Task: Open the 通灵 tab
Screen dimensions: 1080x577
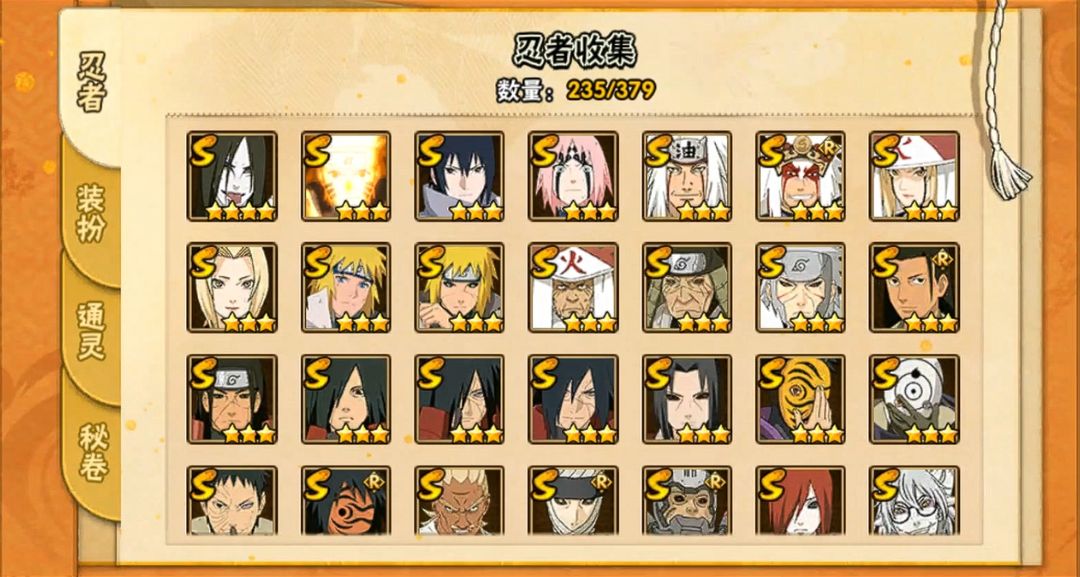Action: [92, 331]
